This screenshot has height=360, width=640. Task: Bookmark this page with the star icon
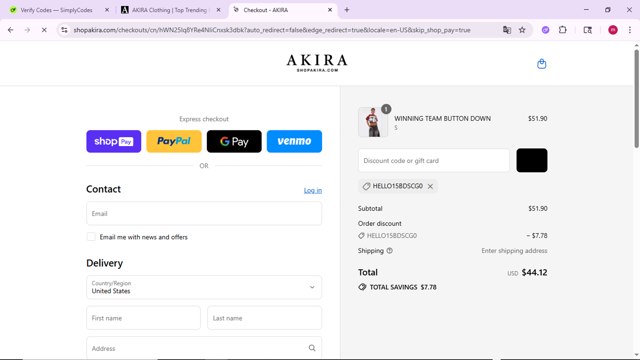pos(522,30)
